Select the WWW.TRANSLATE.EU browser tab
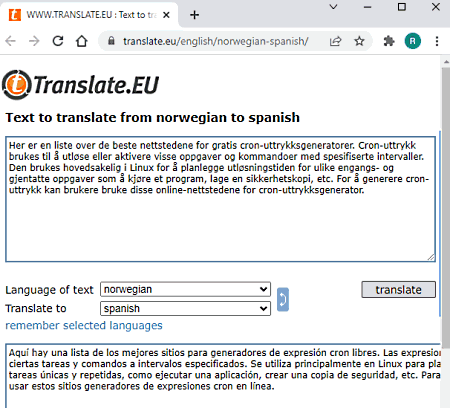Screen dimensions: 450x408 coord(89,15)
